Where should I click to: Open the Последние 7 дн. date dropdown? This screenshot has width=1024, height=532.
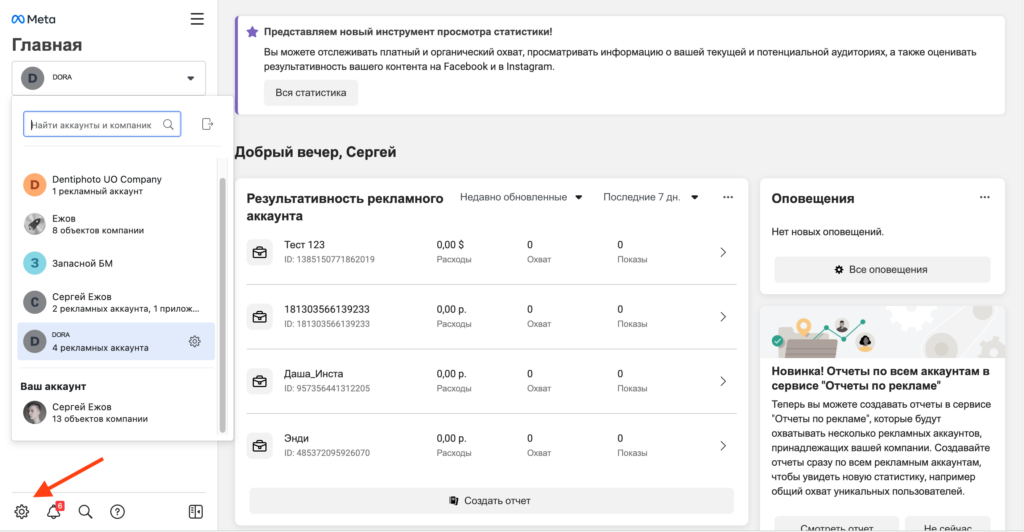click(650, 197)
